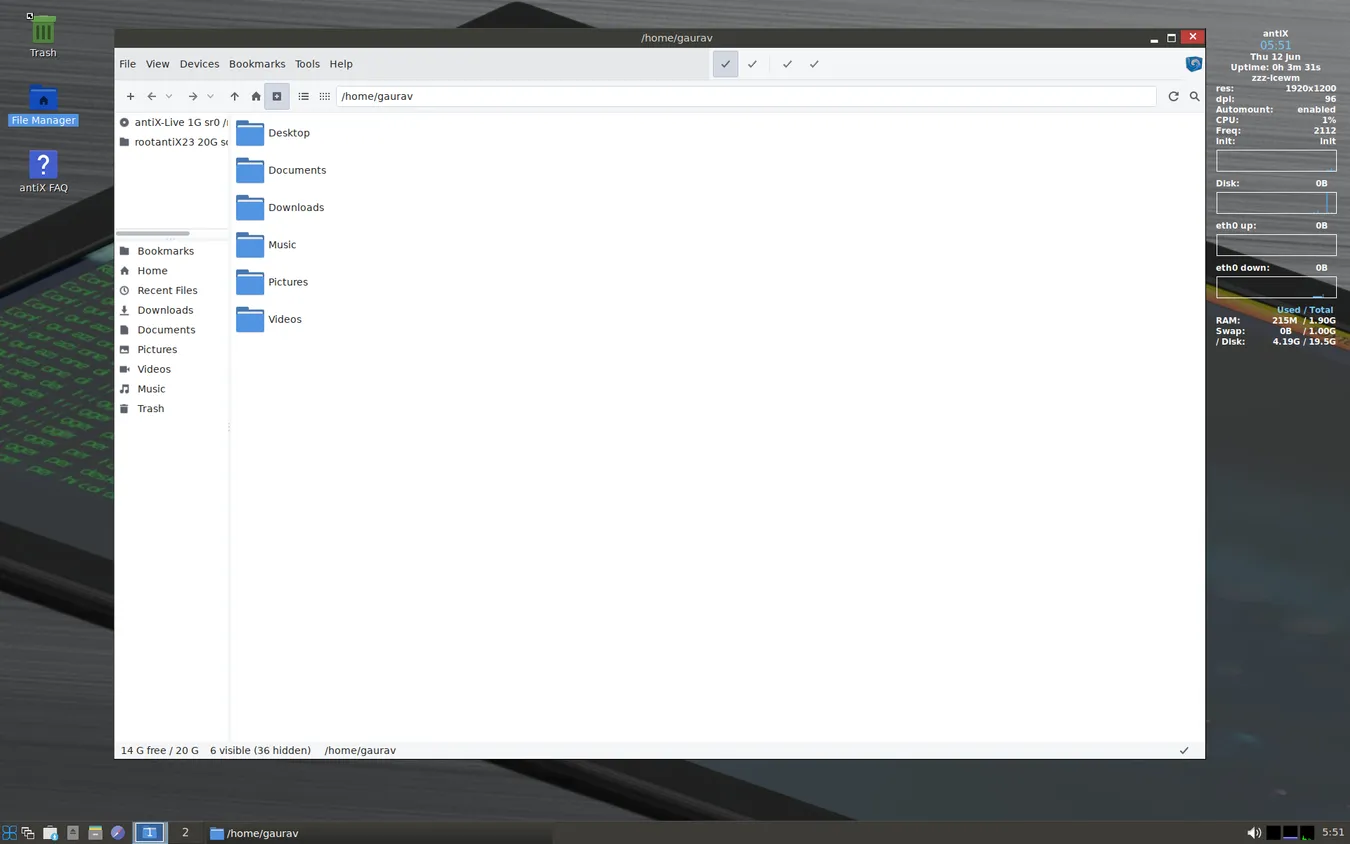Image resolution: width=1350 pixels, height=844 pixels.
Task: Select the Videos folder in file list
Action: pyautogui.click(x=269, y=319)
